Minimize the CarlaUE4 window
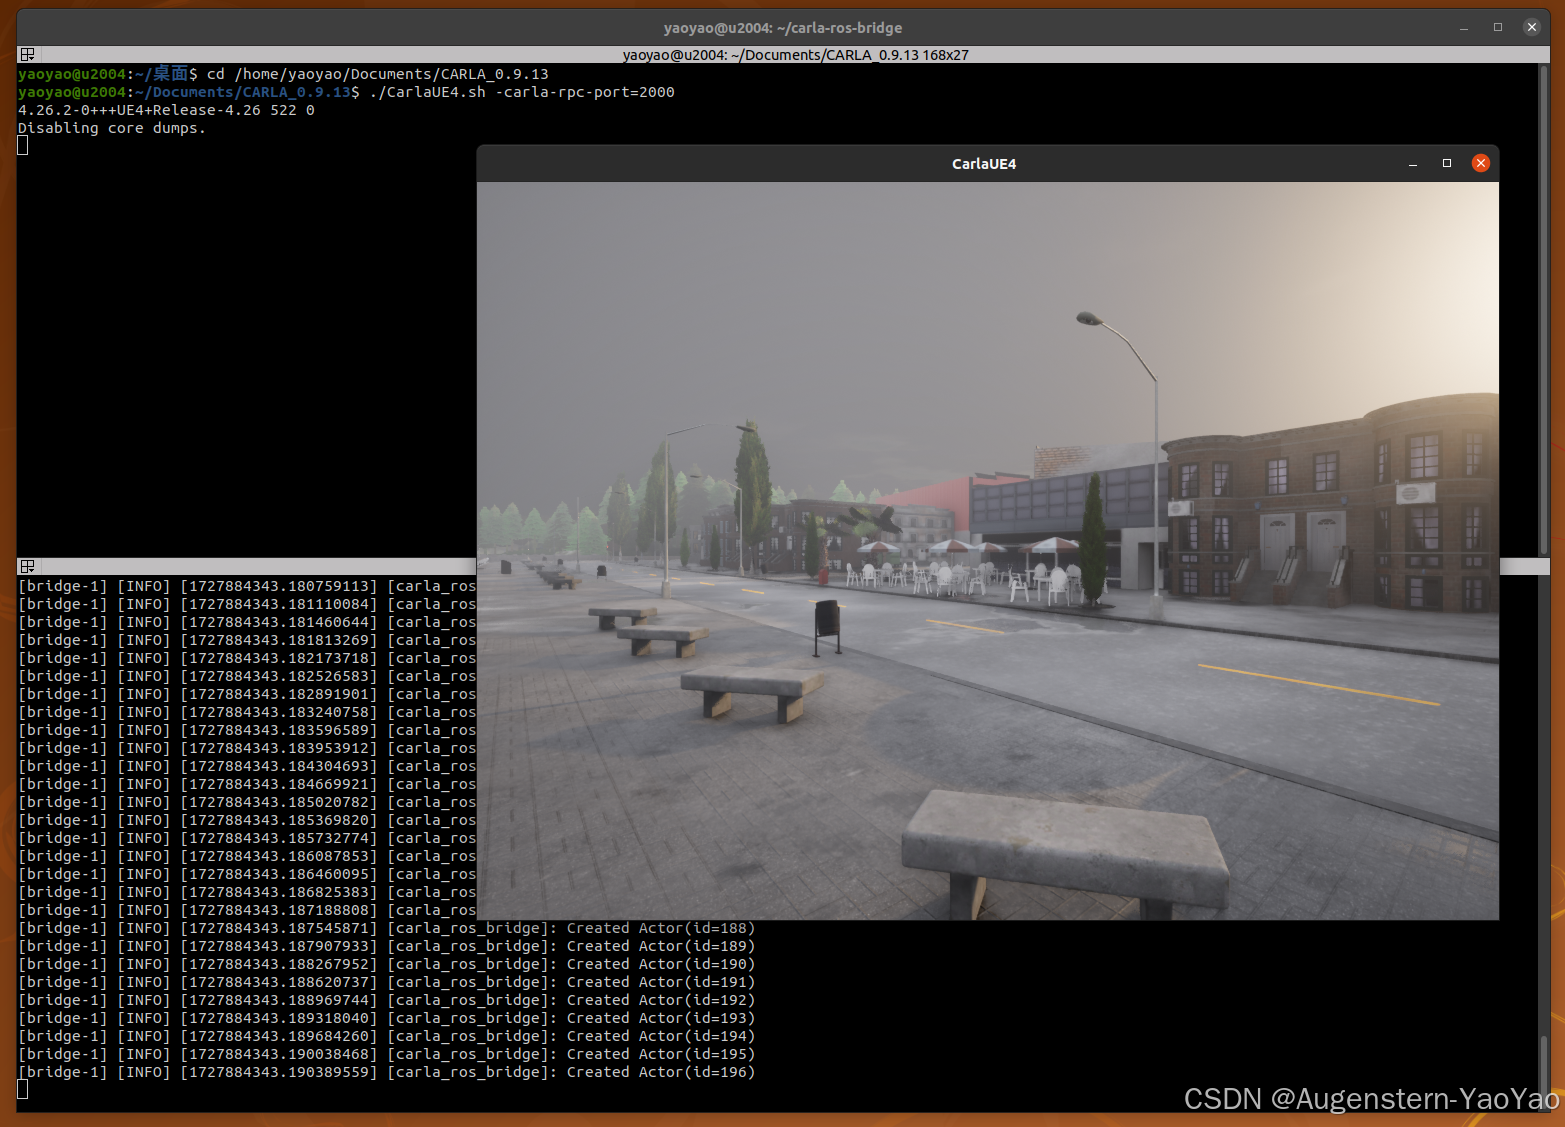The width and height of the screenshot is (1565, 1127). 1412,163
